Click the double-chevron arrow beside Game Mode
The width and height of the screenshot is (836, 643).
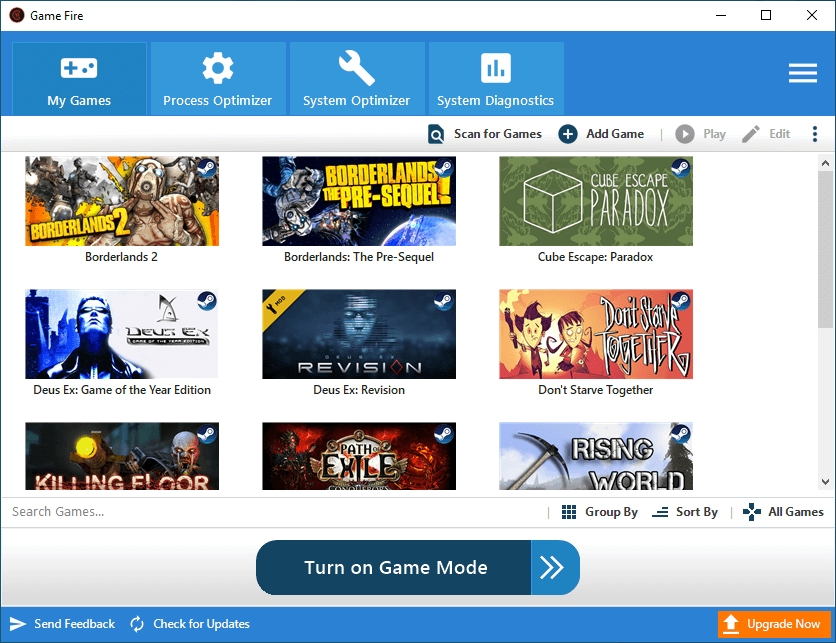point(554,568)
